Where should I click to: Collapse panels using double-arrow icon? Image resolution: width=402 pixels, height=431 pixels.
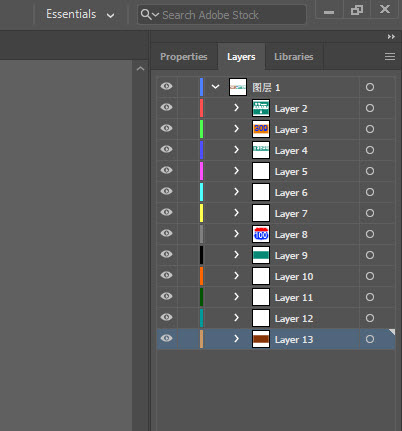[391, 37]
